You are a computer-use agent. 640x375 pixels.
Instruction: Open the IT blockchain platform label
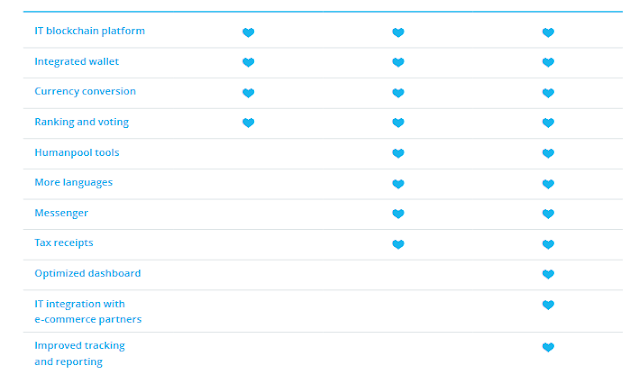89,31
